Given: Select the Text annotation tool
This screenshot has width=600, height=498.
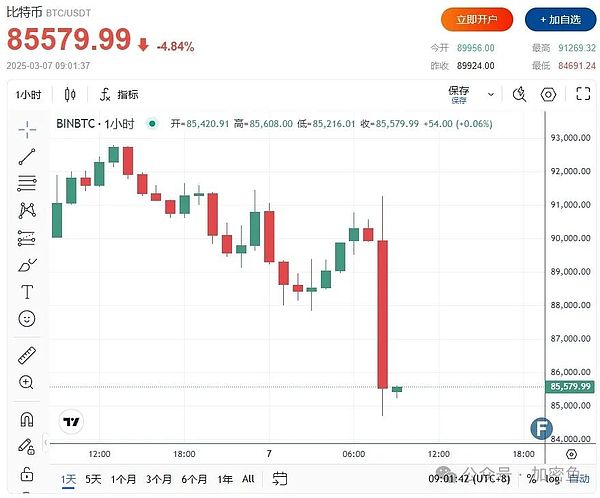Looking at the screenshot, I should click(27, 292).
